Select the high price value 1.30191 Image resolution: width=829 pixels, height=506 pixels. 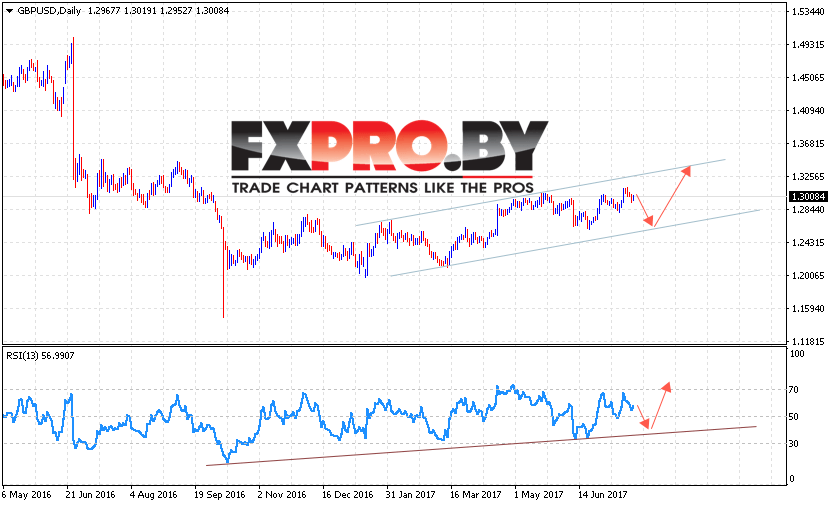(x=140, y=11)
